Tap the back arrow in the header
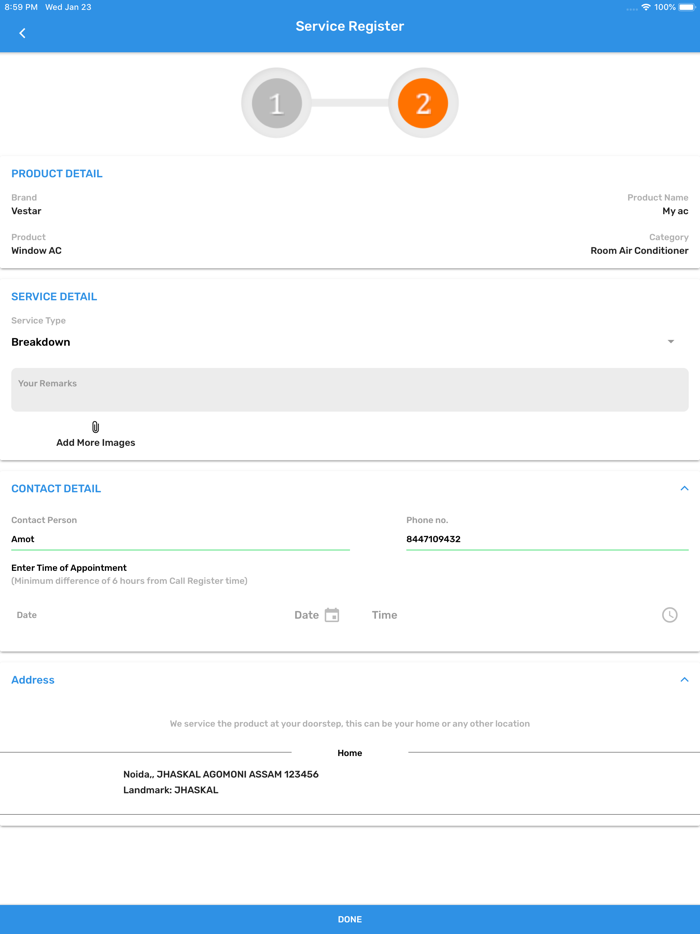This screenshot has height=934, width=700. [21, 32]
